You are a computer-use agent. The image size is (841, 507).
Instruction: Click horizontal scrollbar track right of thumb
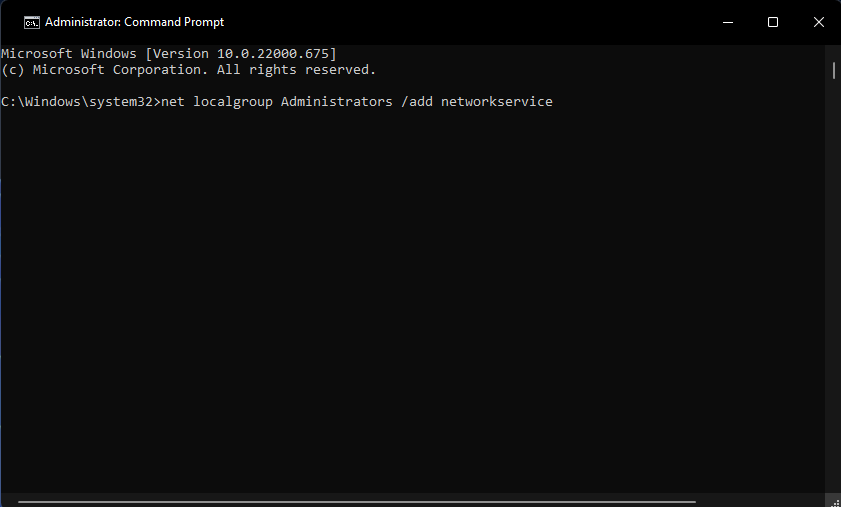tap(762, 502)
